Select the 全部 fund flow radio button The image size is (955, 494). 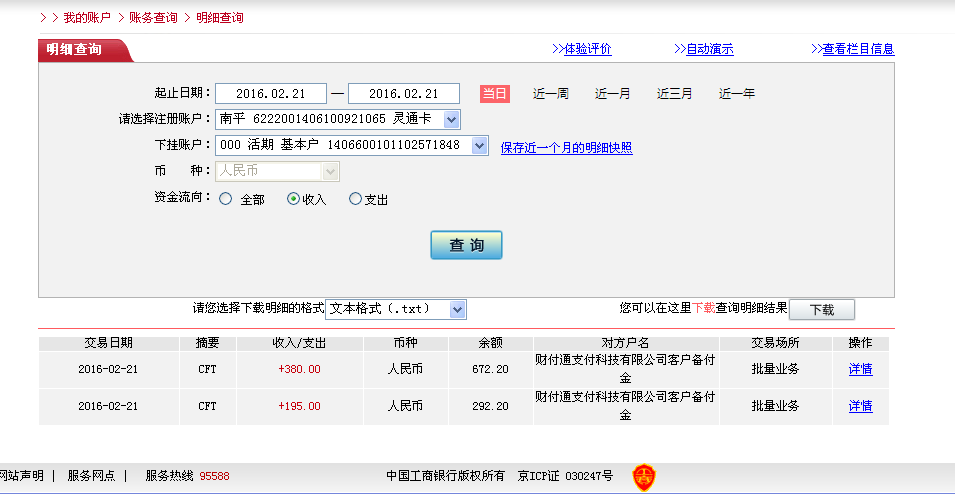tap(225, 199)
